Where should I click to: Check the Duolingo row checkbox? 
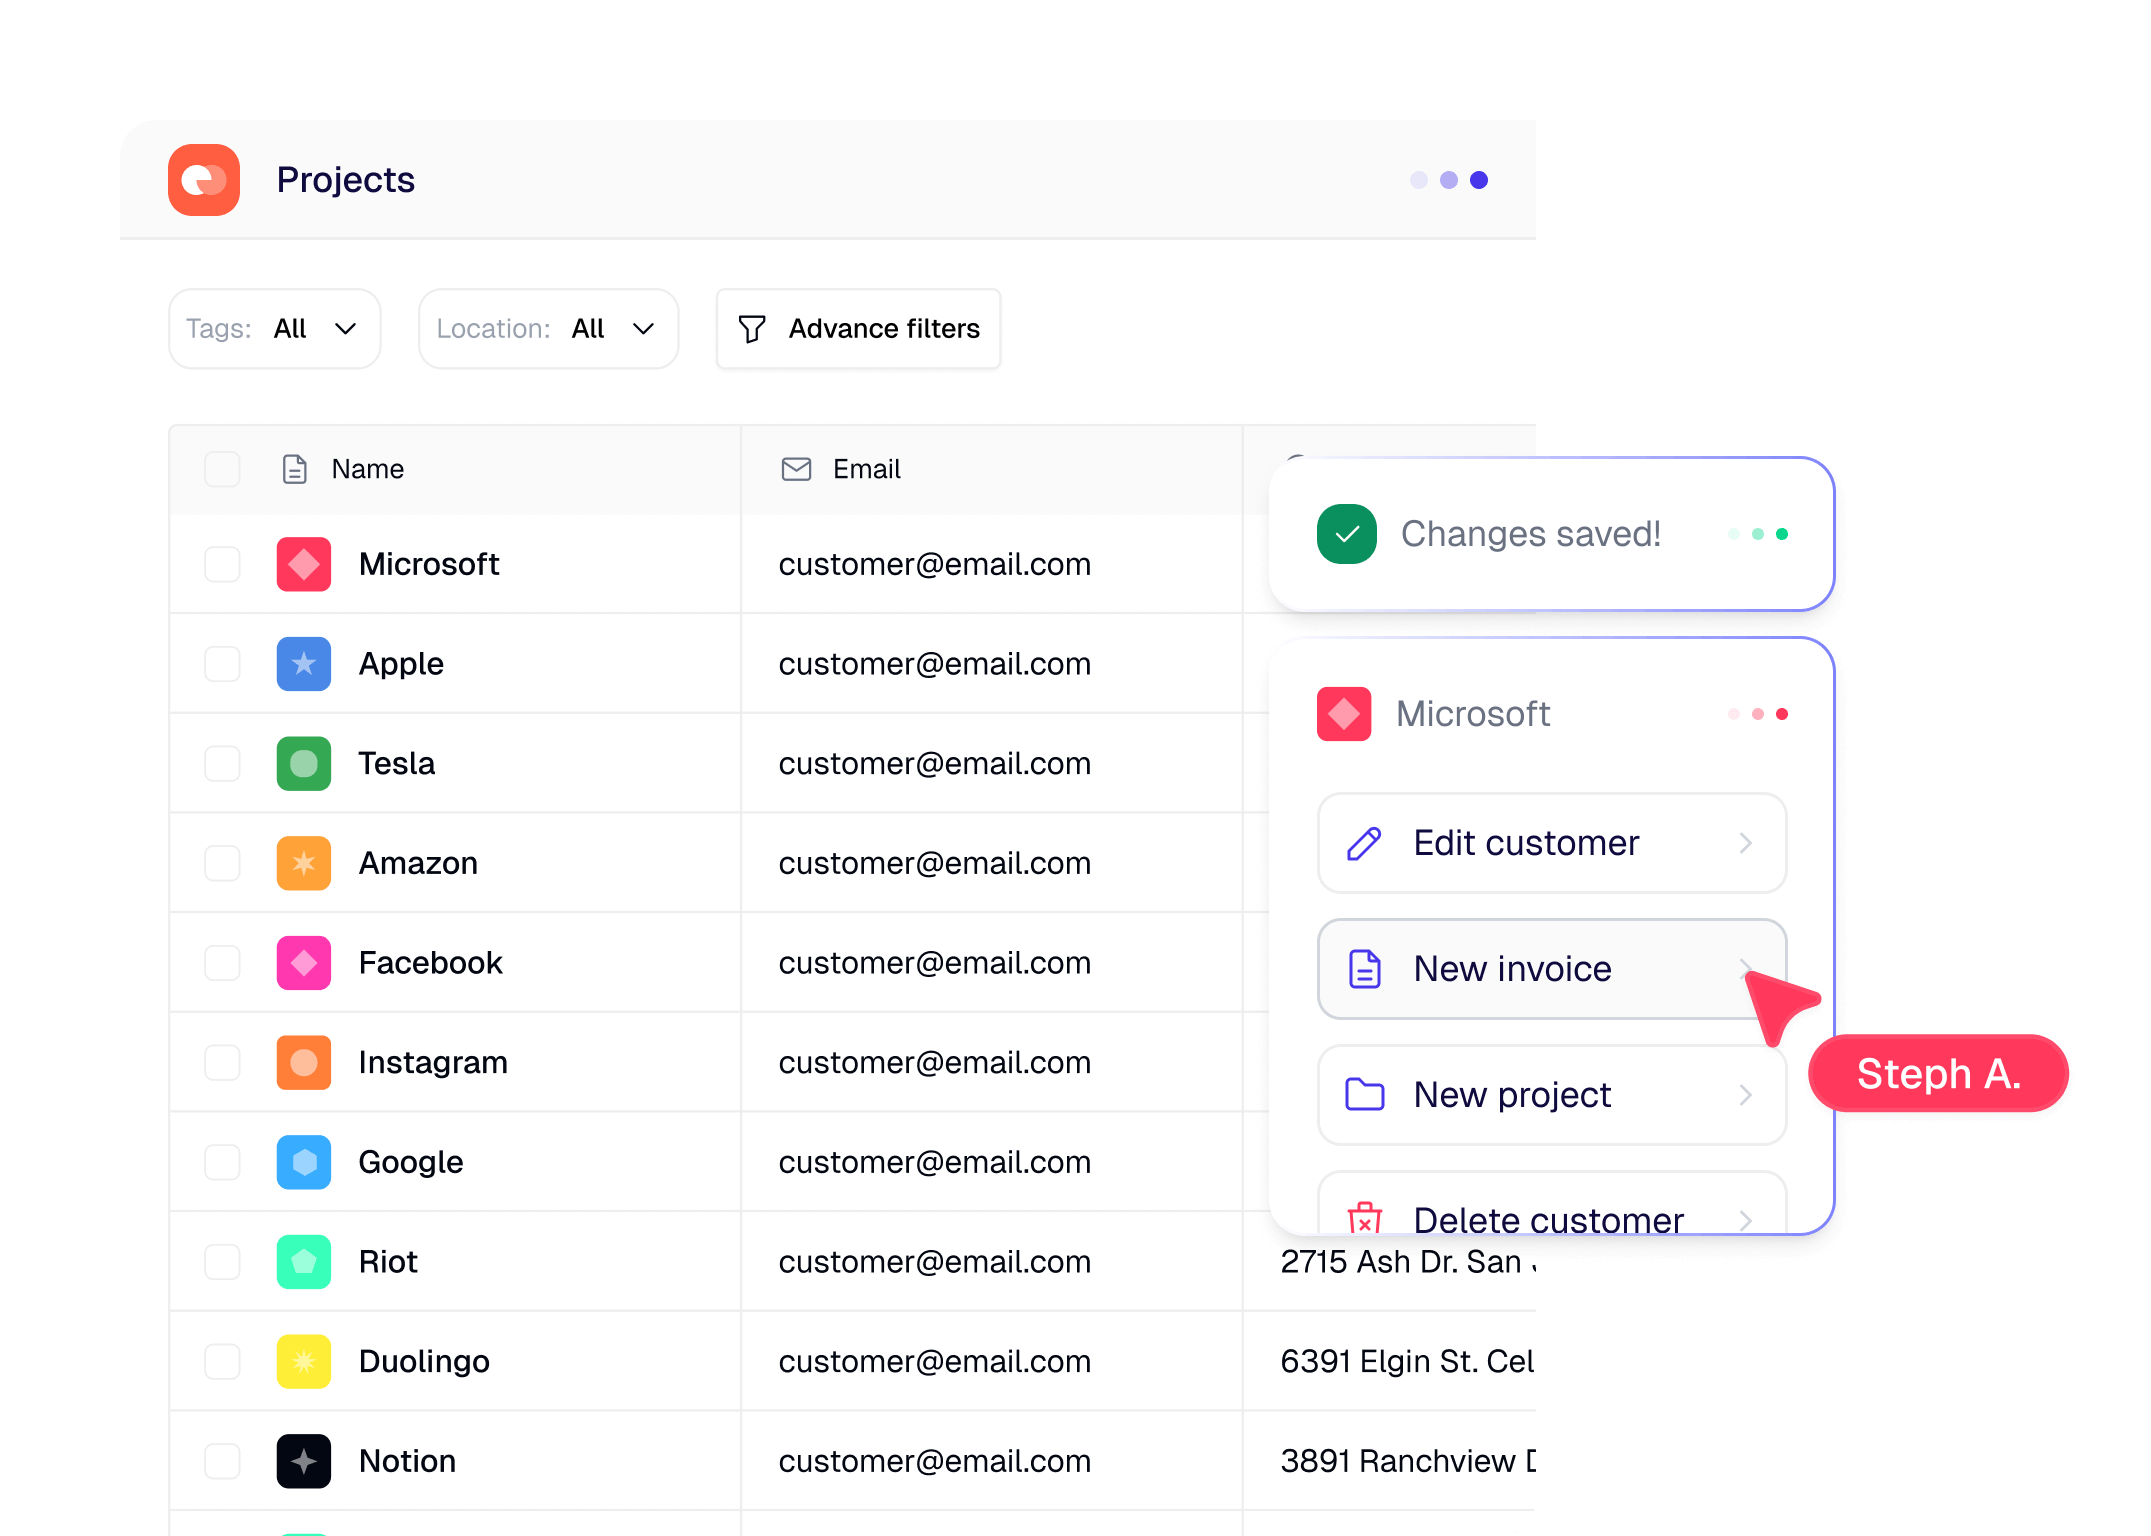(222, 1361)
